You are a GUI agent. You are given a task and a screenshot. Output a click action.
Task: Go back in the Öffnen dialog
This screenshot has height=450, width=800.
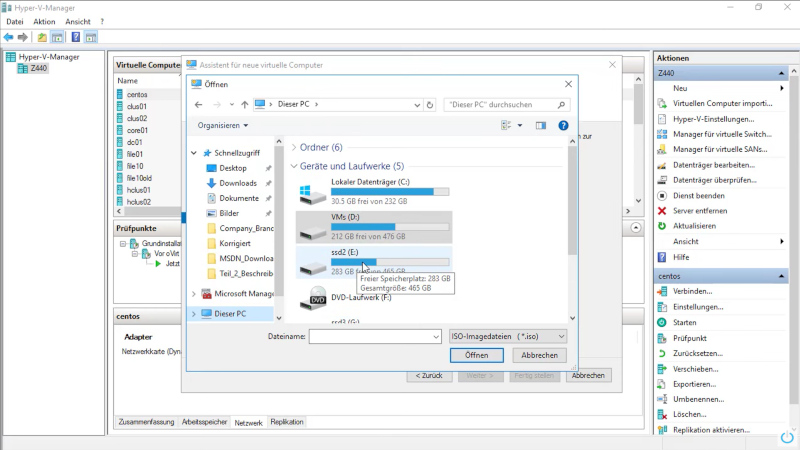click(198, 105)
